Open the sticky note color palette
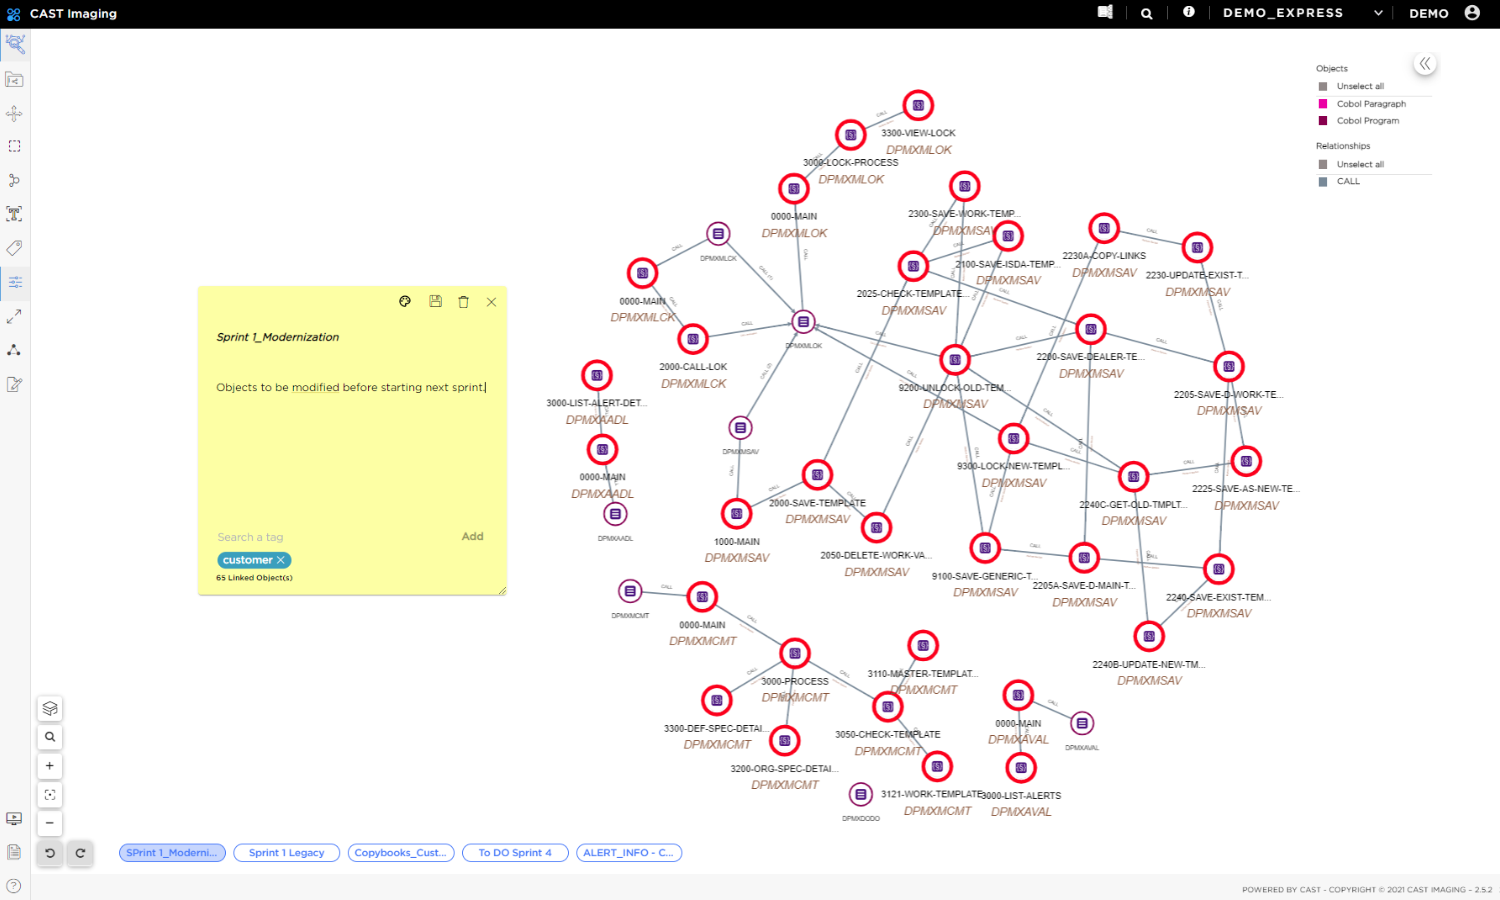 pyautogui.click(x=405, y=301)
